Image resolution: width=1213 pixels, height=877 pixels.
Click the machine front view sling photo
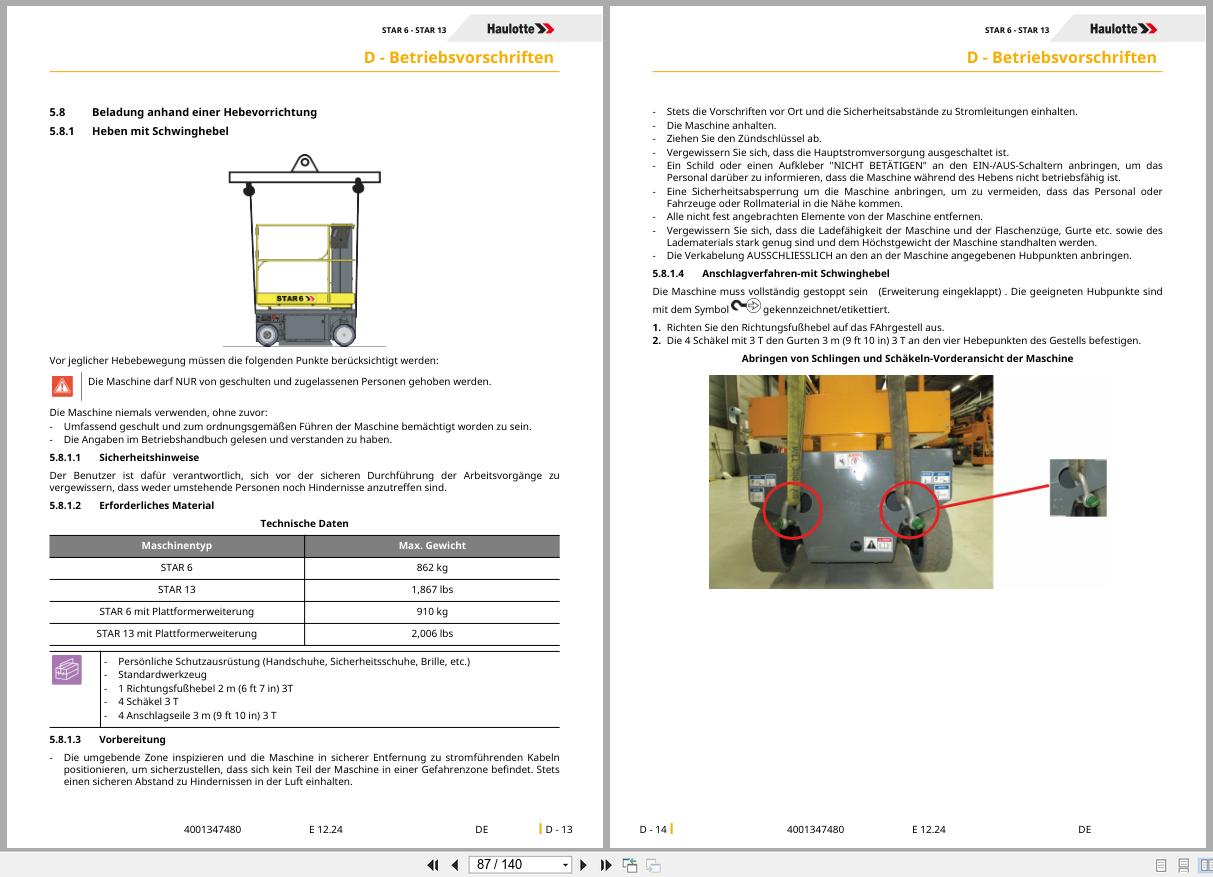[x=851, y=481]
